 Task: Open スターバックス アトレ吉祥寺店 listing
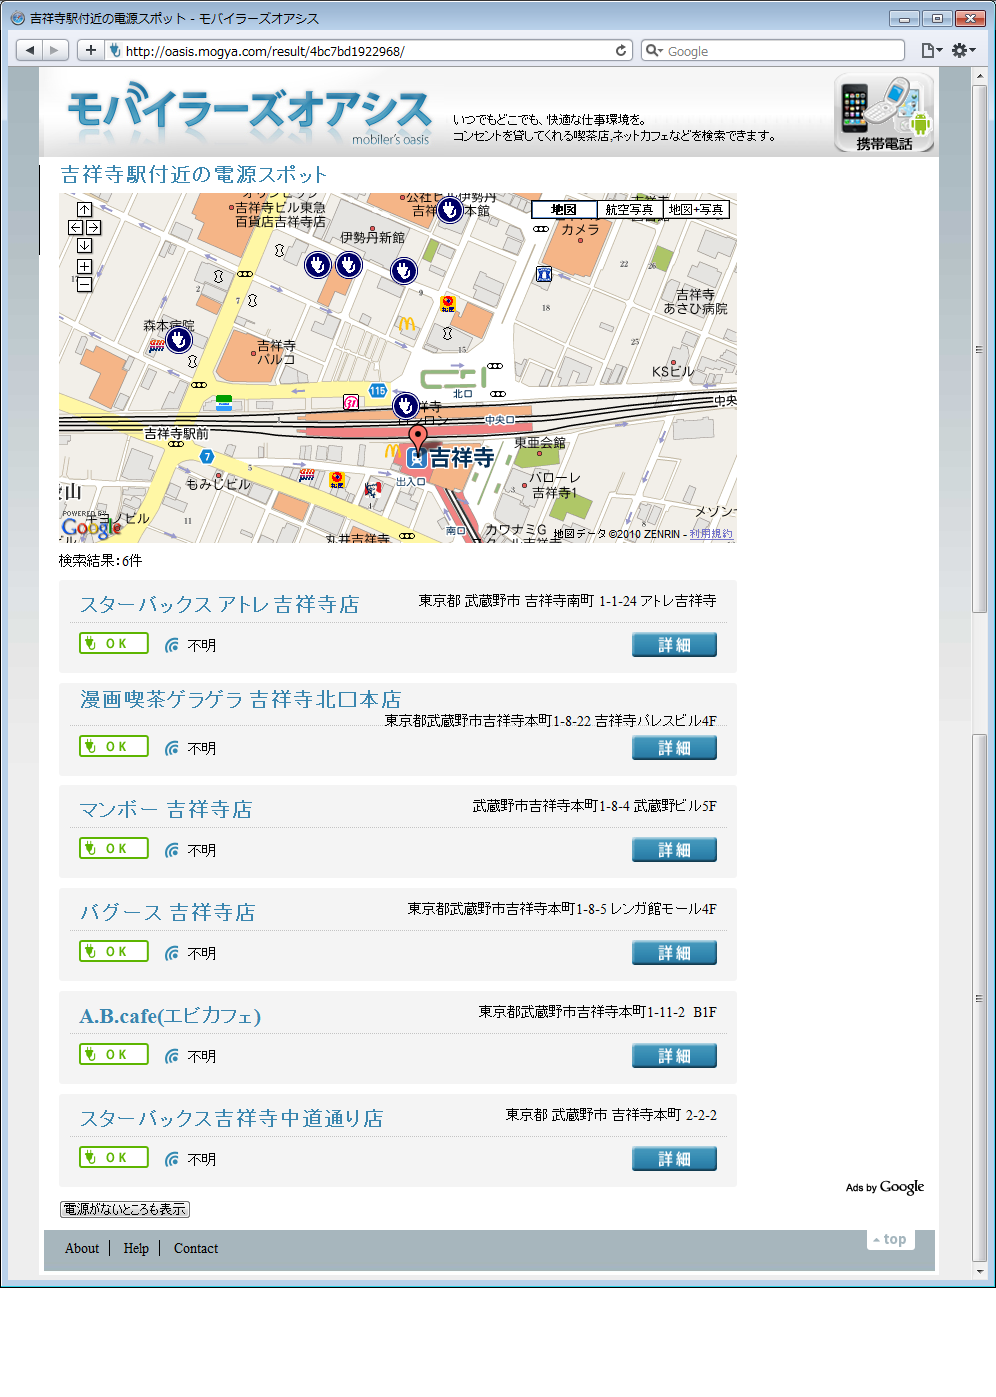(219, 604)
